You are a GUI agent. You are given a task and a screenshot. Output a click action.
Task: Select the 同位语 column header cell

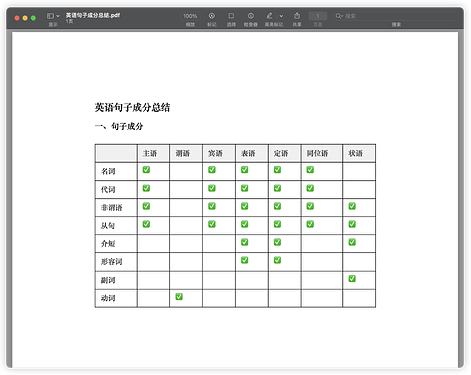point(322,153)
